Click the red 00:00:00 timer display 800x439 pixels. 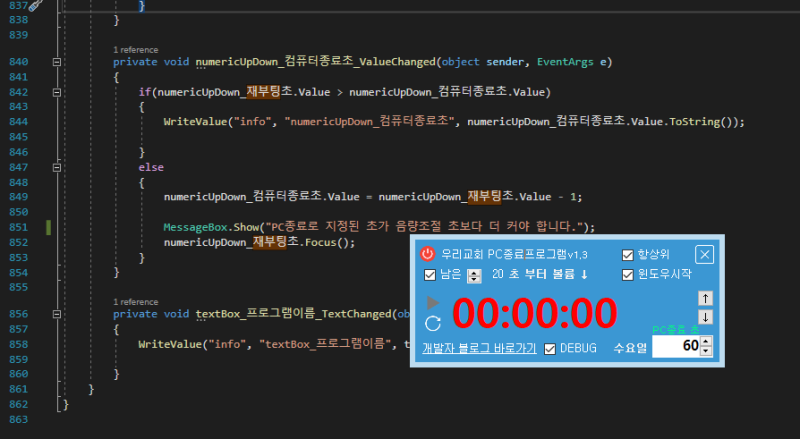pos(534,313)
